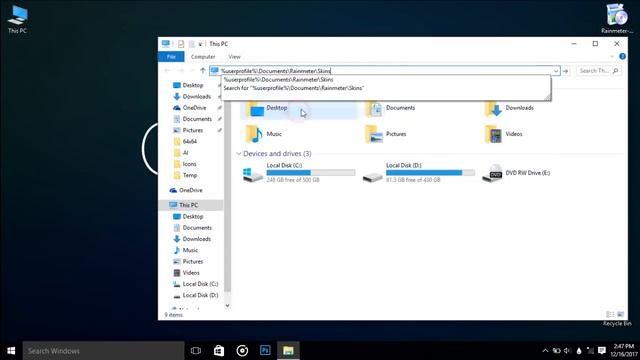Select the Music folder tile
This screenshot has width=640, height=360.
264,134
